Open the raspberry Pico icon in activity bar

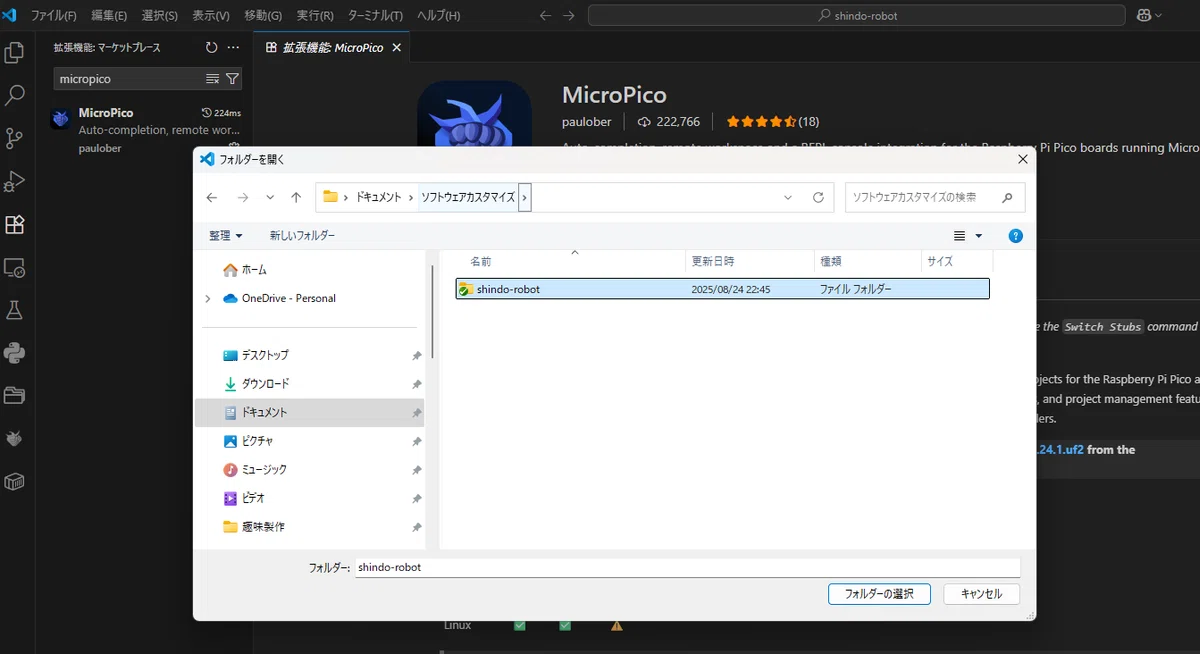15,439
